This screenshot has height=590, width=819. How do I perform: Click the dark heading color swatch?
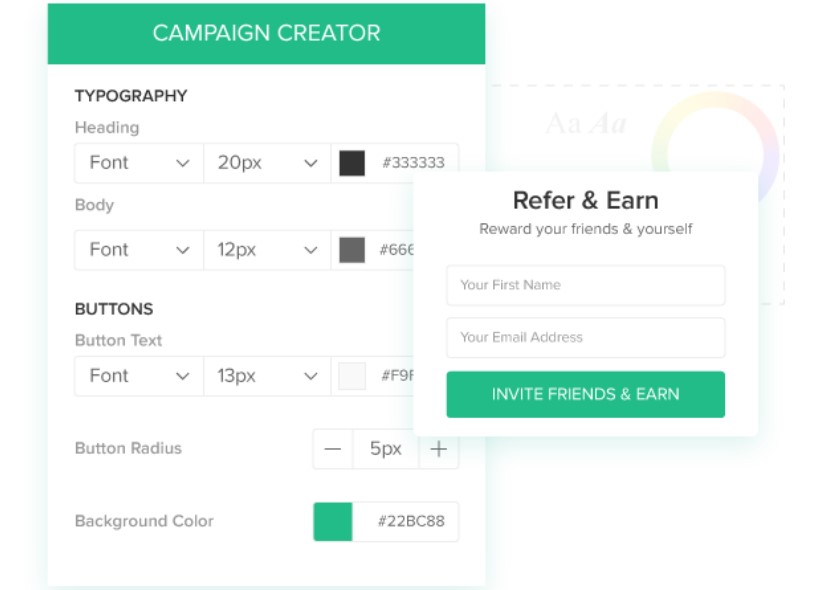tap(352, 163)
